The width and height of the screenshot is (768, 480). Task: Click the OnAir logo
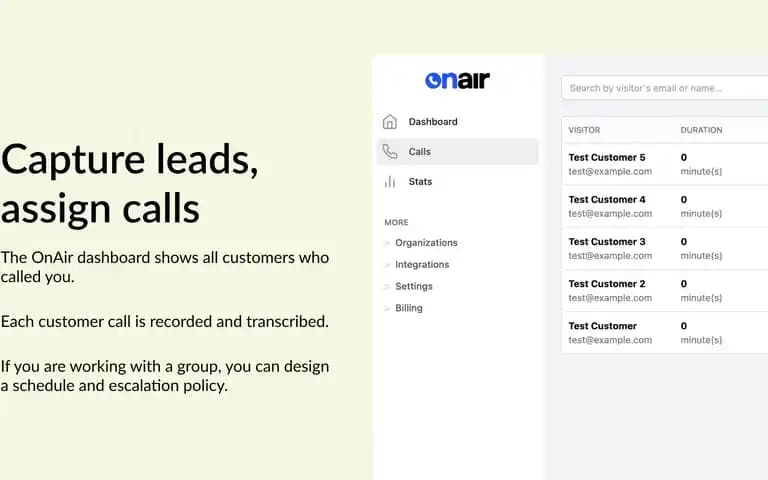pos(457,80)
